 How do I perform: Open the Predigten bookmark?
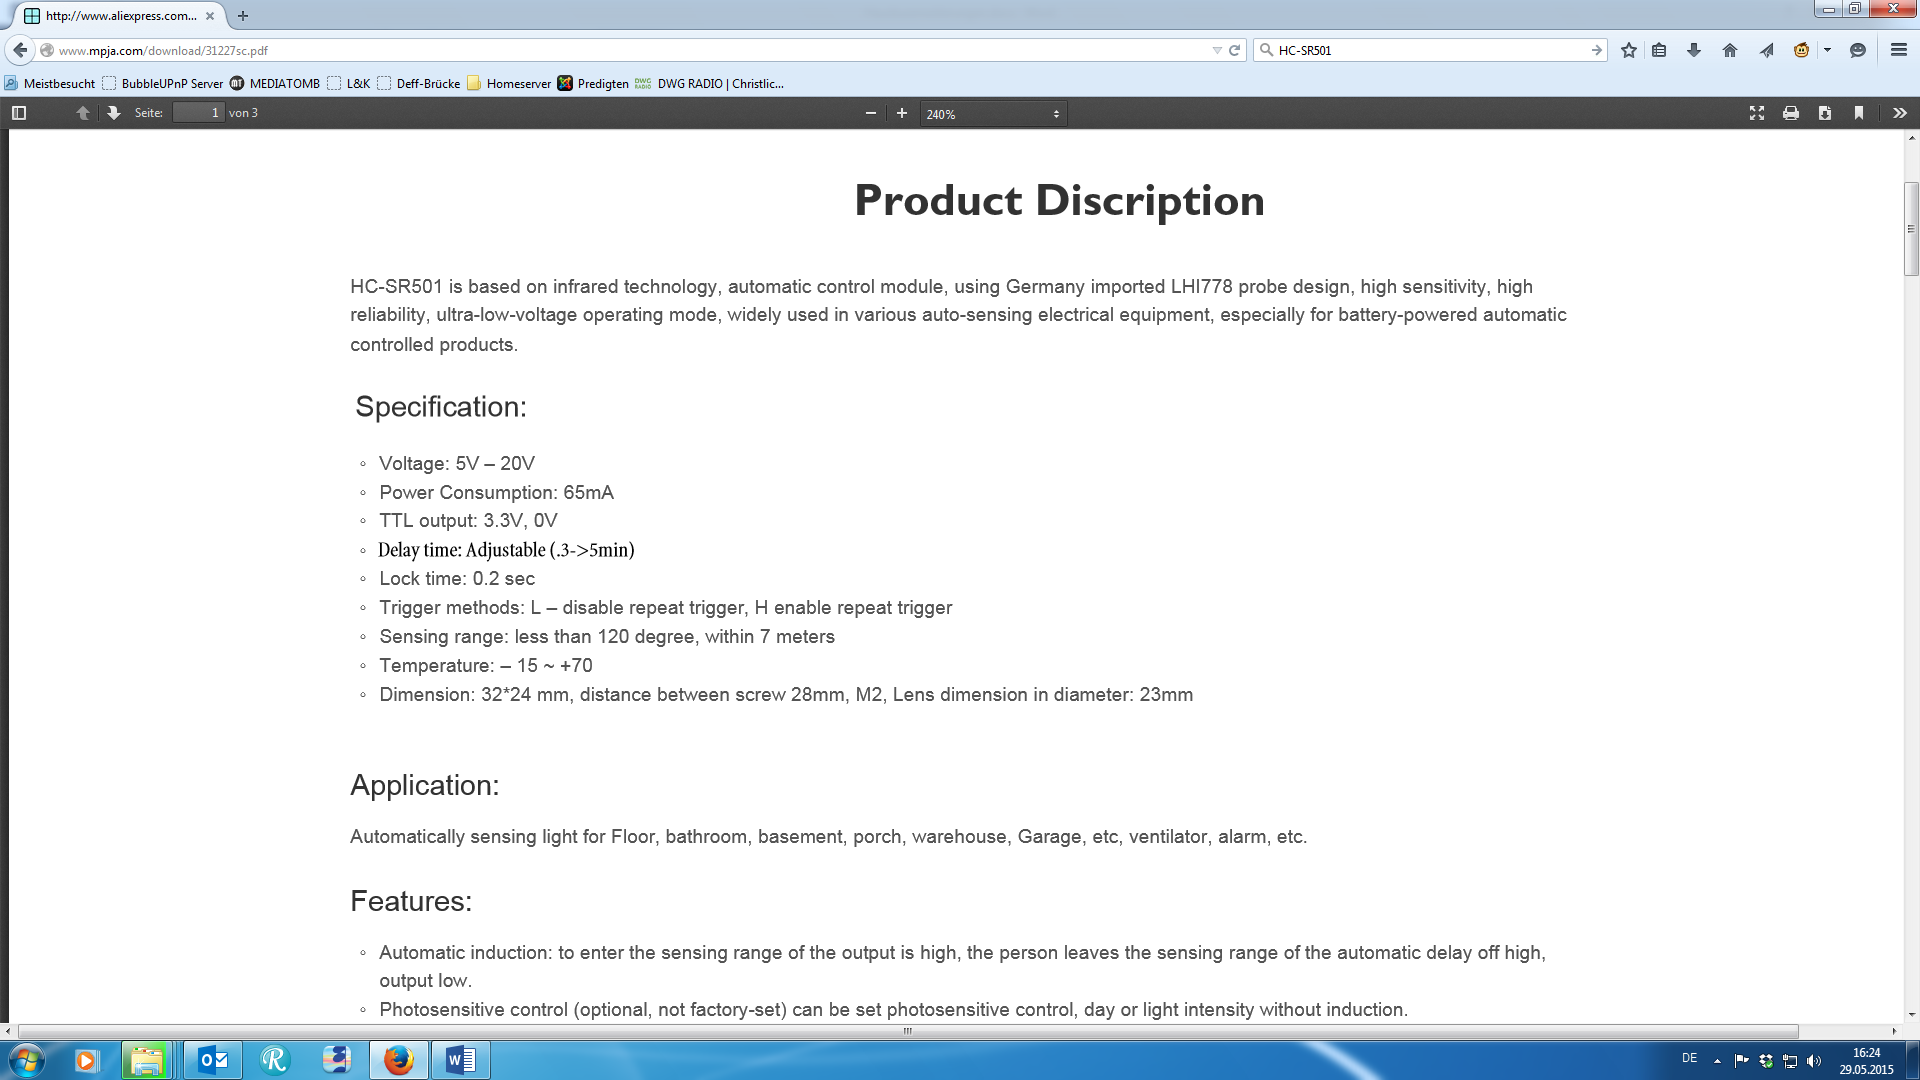tap(593, 83)
